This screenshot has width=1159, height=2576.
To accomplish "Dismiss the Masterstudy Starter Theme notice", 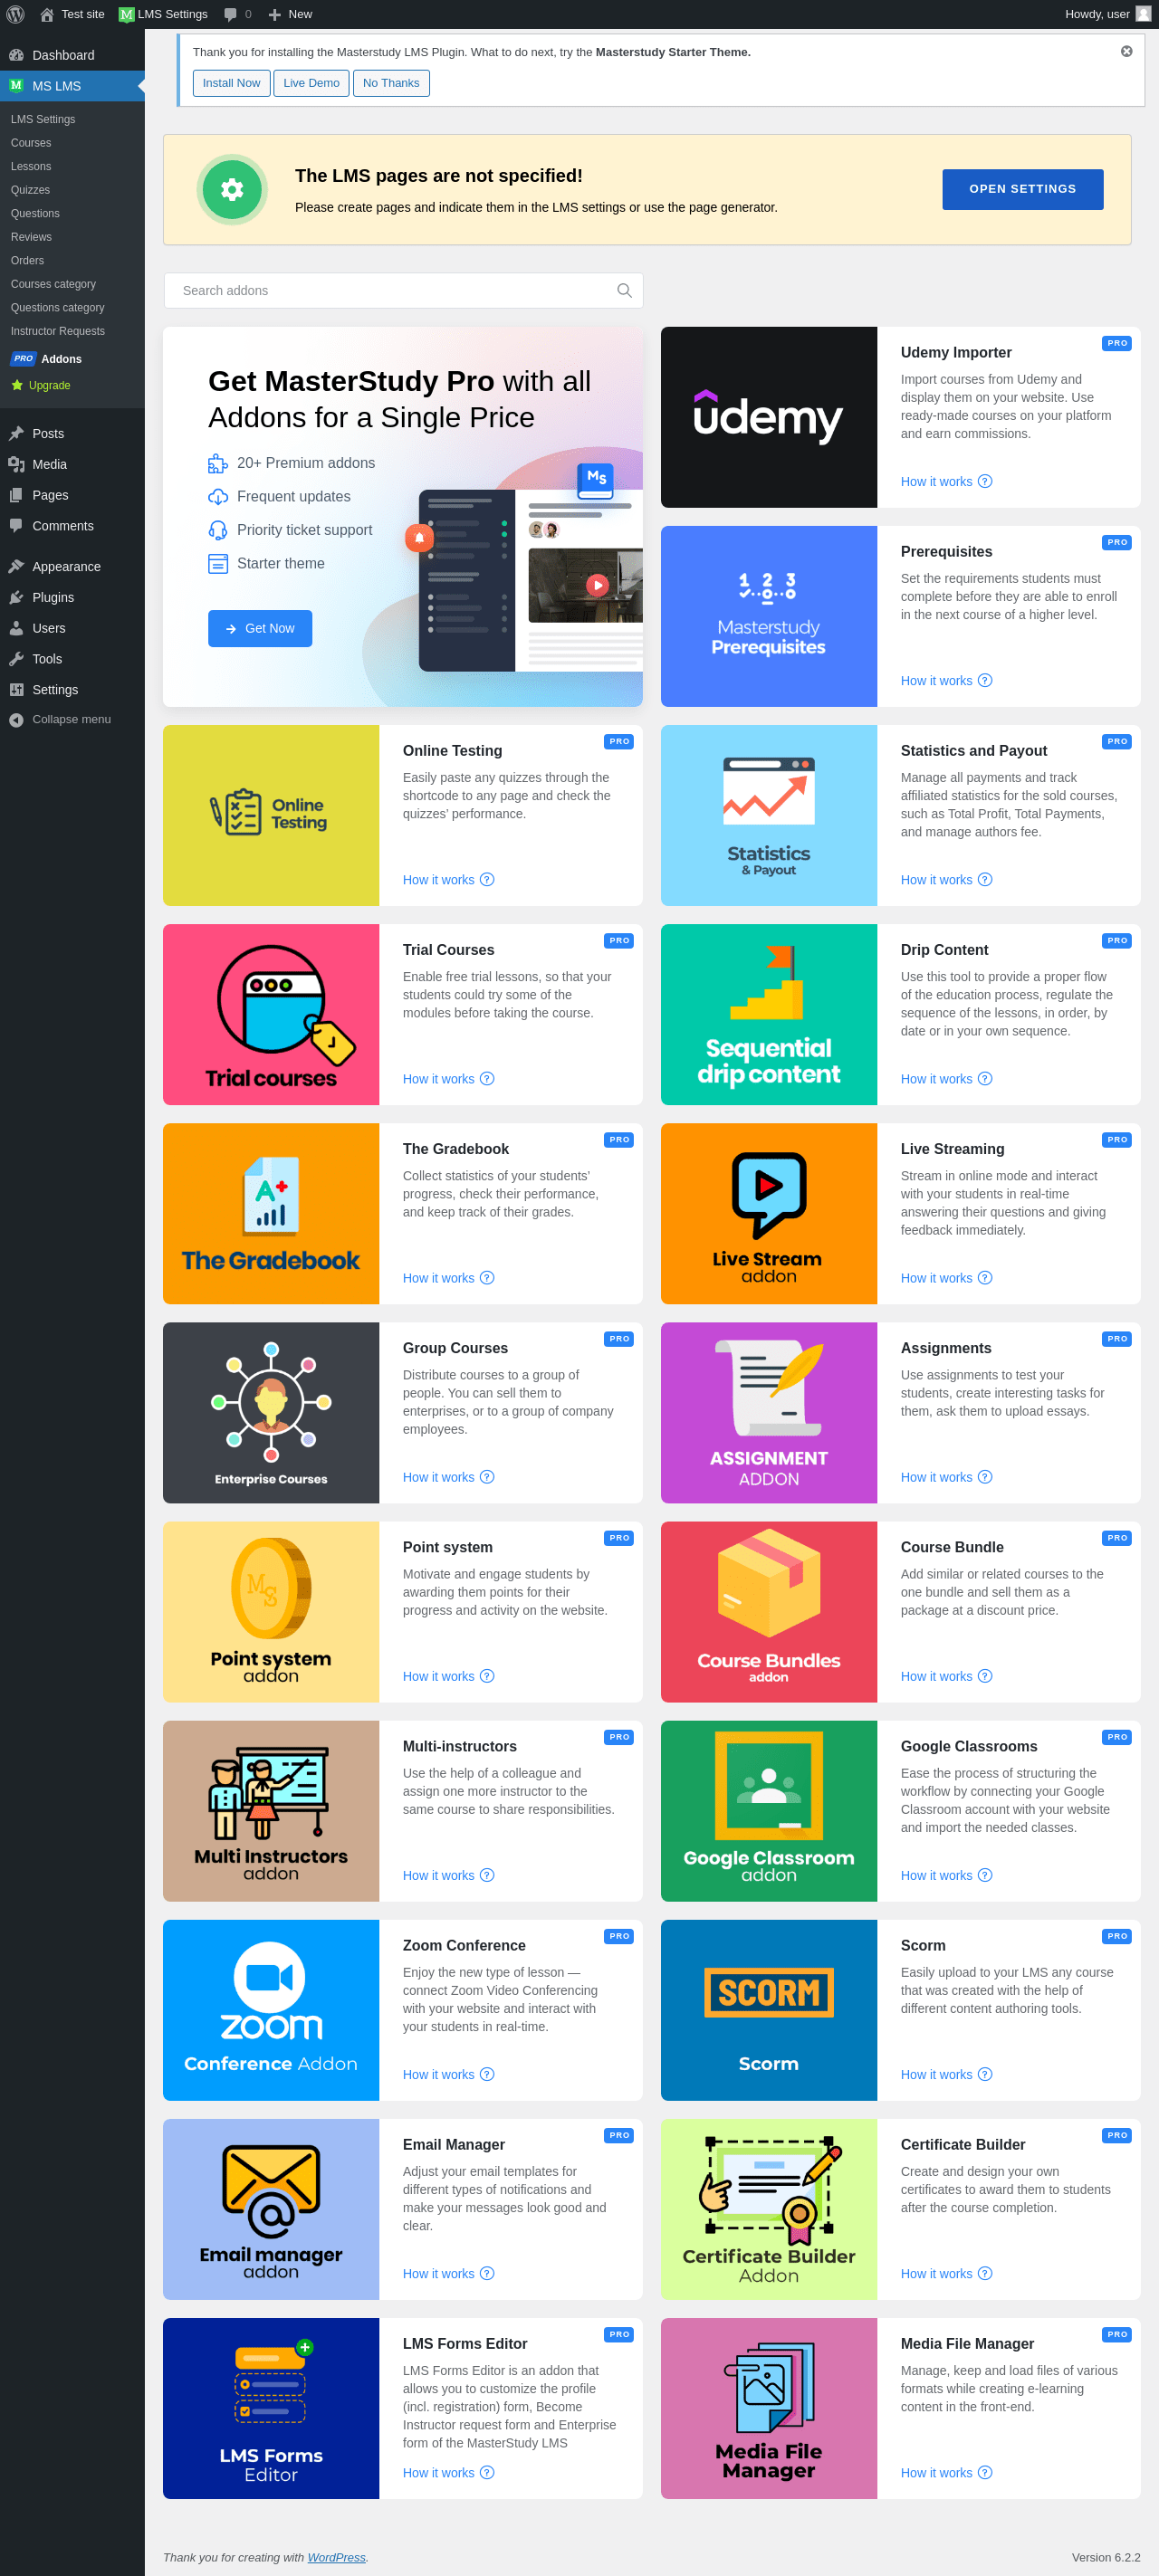I will click(x=1126, y=51).
